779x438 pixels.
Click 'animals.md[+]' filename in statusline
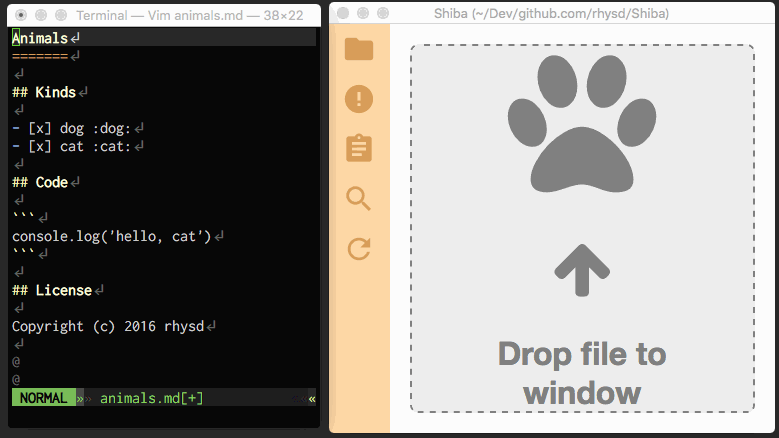(152, 398)
